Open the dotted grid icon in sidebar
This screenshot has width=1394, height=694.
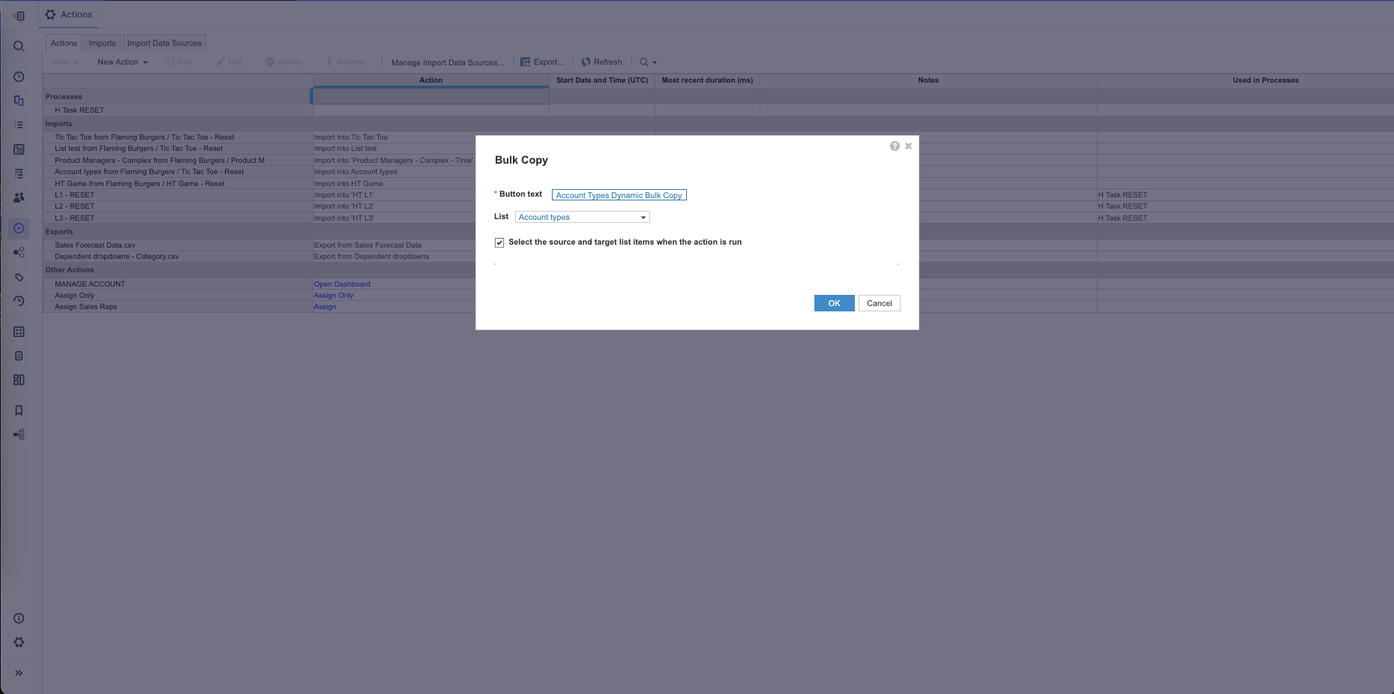tap(18, 332)
